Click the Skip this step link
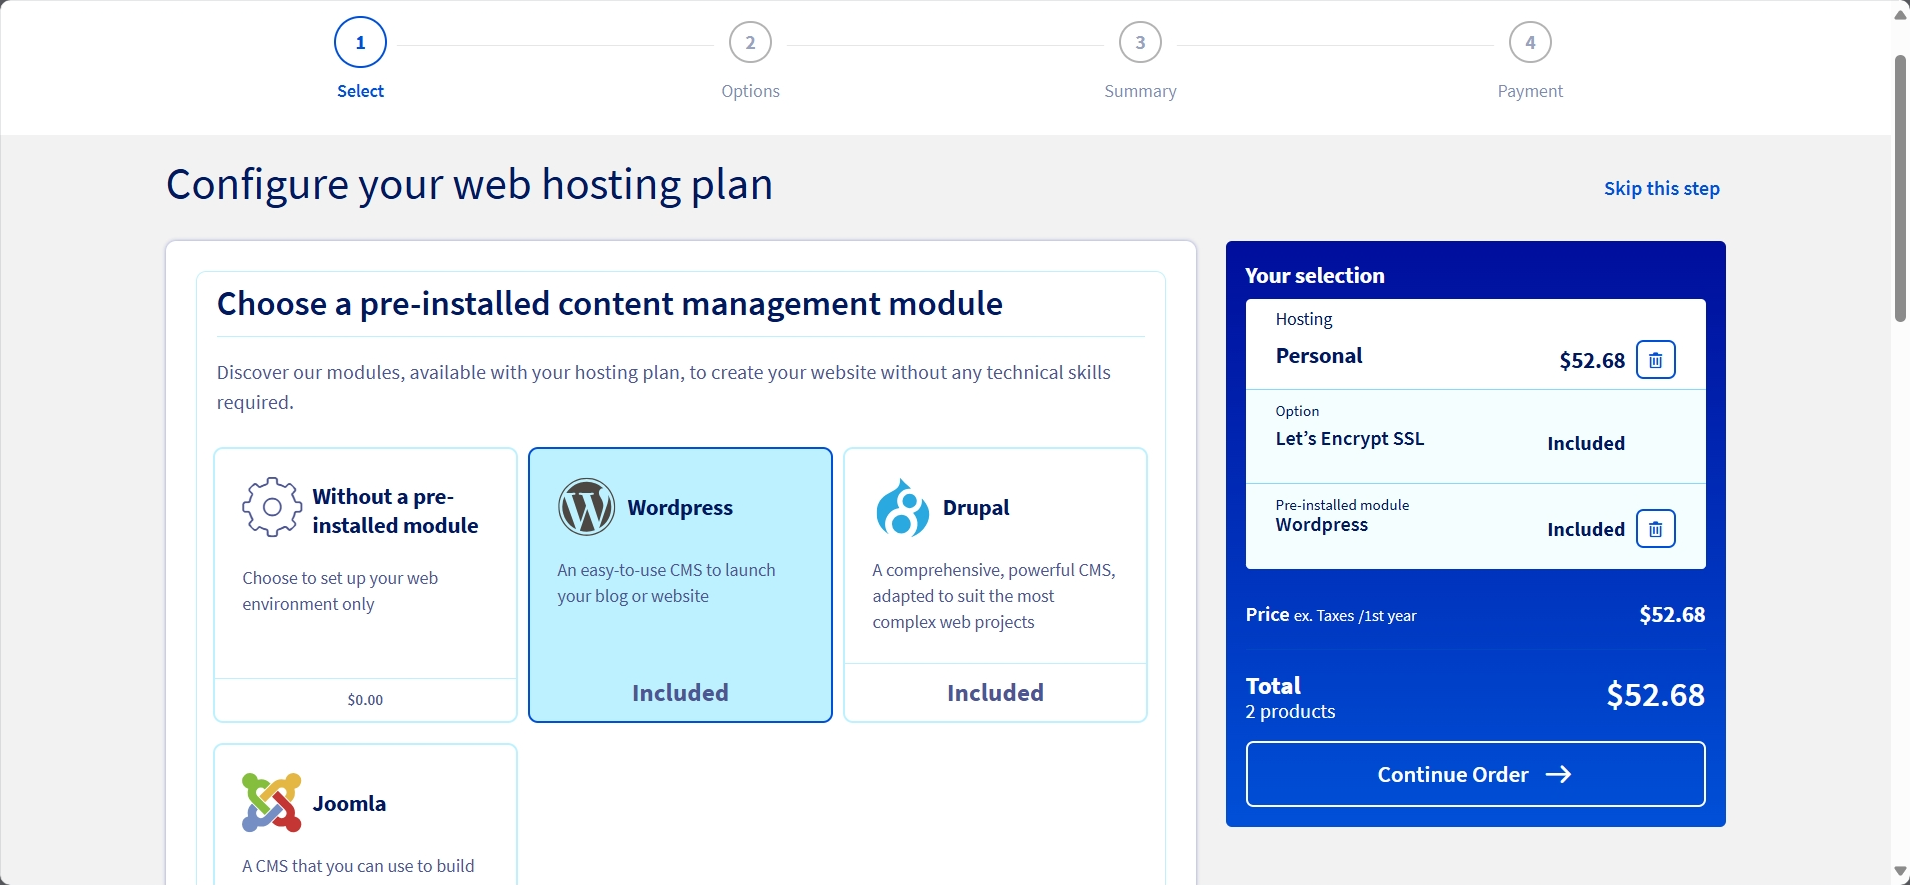Viewport: 1910px width, 885px height. tap(1661, 189)
